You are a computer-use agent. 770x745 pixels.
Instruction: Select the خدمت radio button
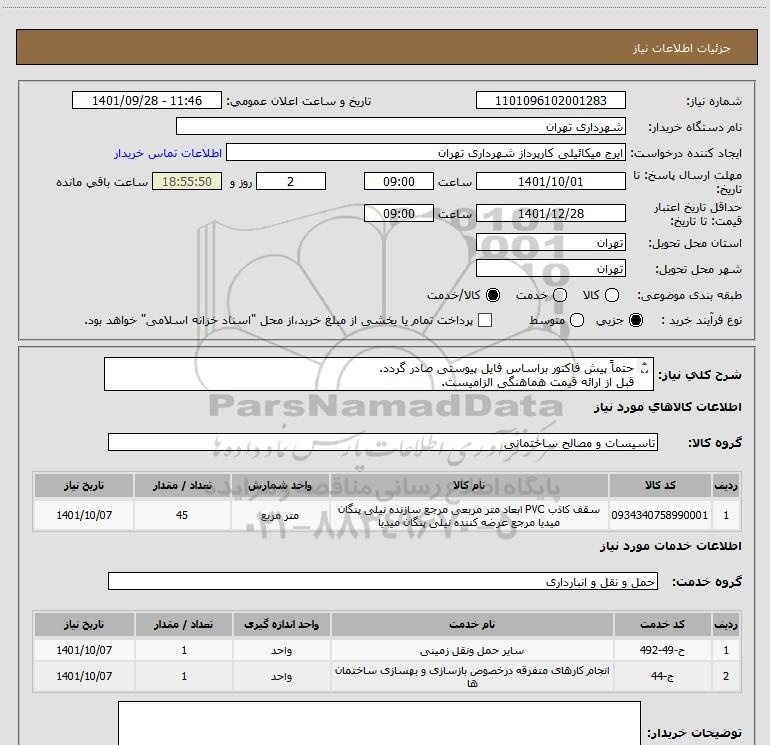coord(560,295)
